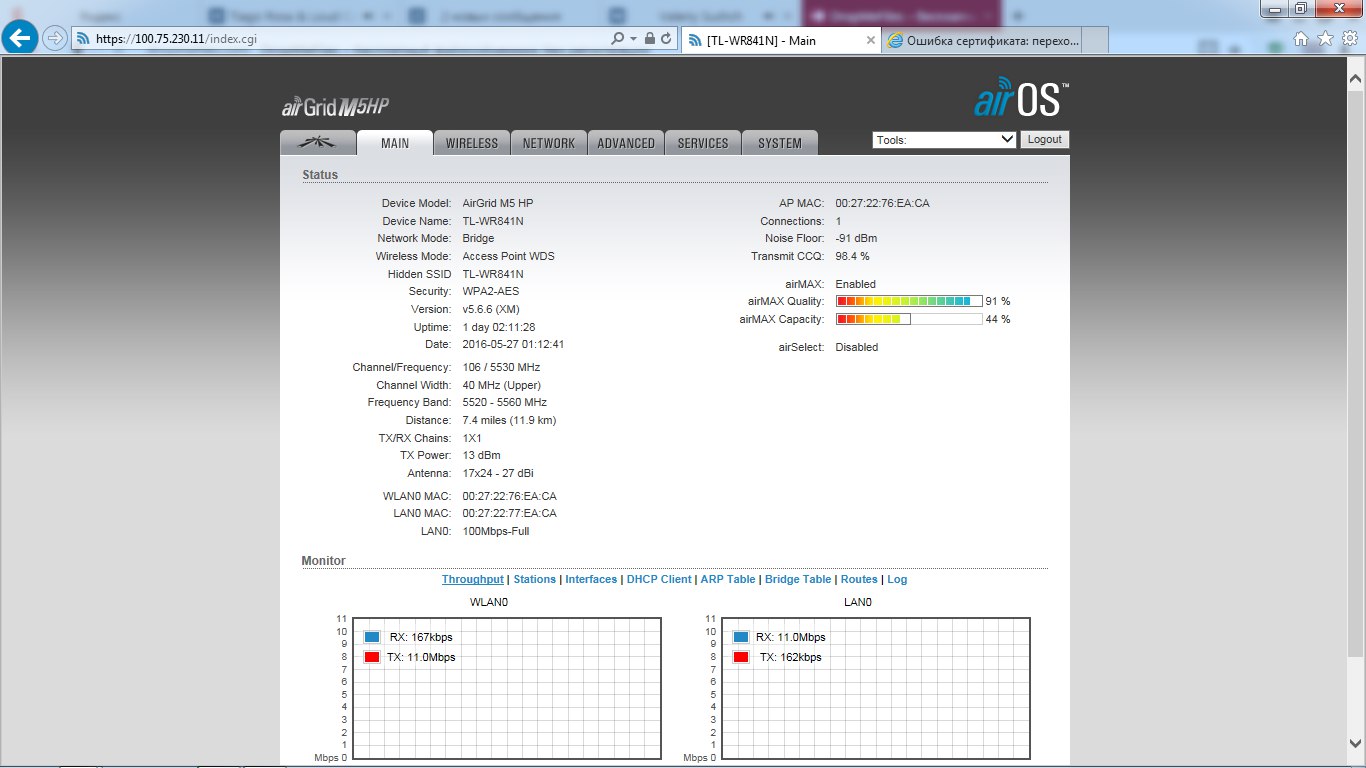This screenshot has height=768, width=1366.
Task: Switch to the WIRELESS tab
Action: click(x=472, y=143)
